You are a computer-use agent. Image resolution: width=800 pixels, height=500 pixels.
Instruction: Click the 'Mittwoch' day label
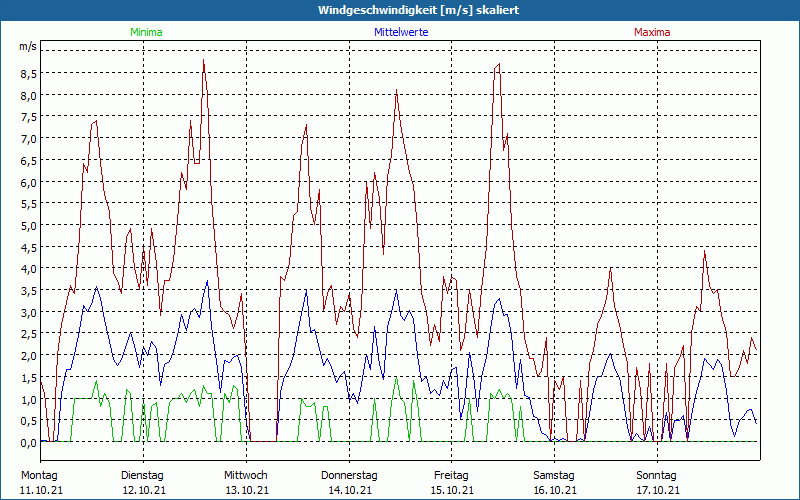coord(245,476)
